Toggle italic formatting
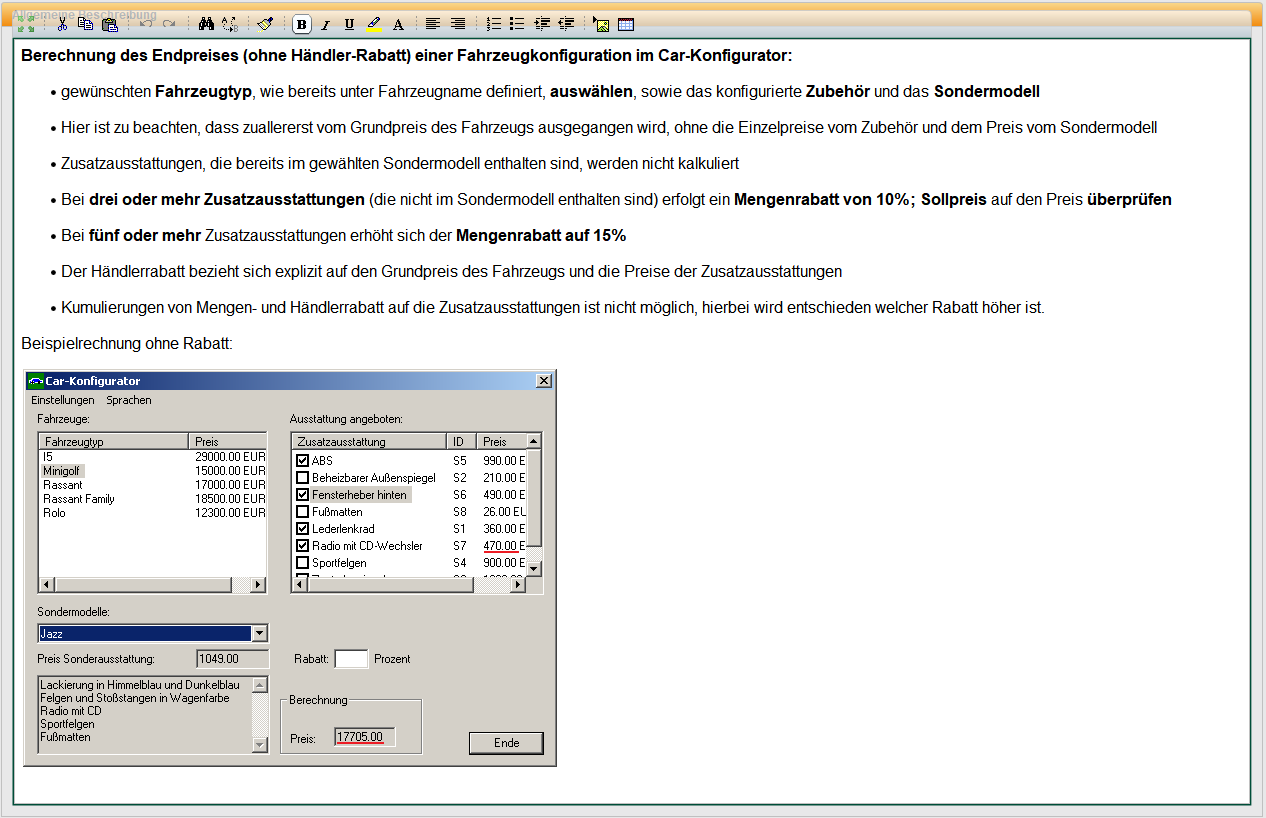Viewport: 1266px width, 818px height. (x=325, y=25)
